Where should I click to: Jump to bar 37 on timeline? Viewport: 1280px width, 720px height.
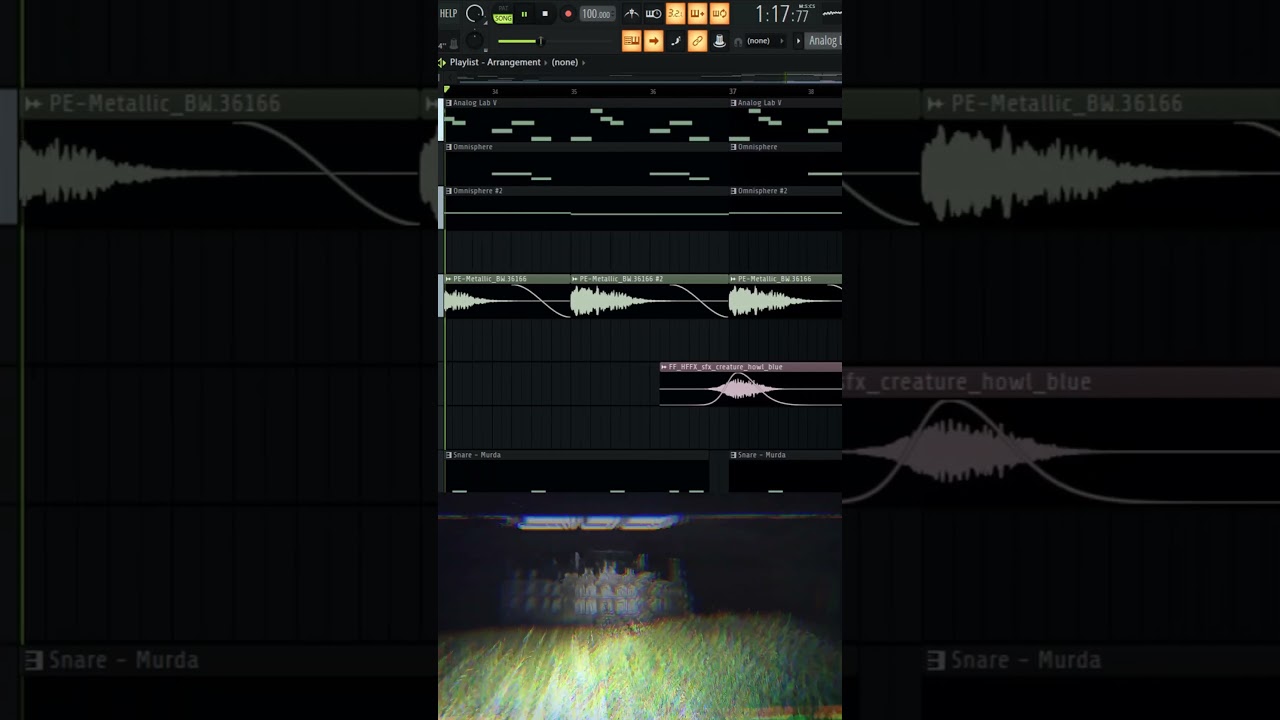point(733,91)
